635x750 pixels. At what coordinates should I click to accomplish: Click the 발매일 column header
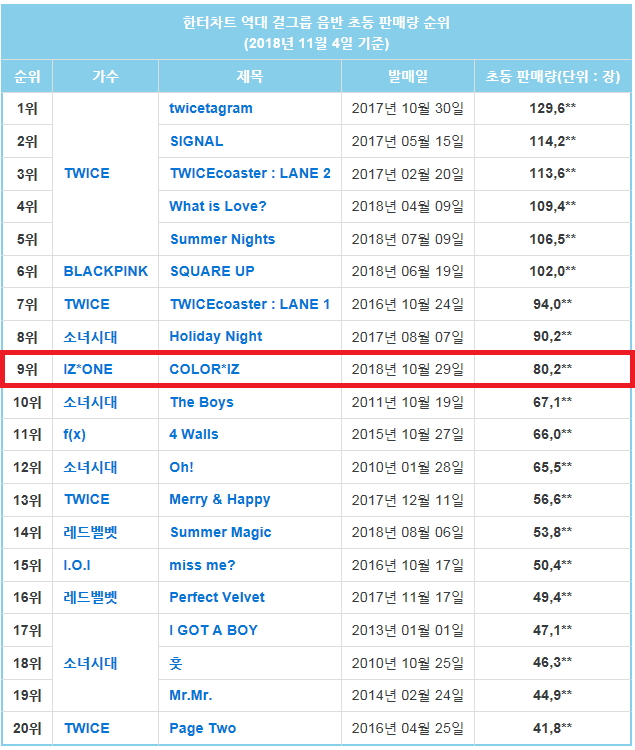(408, 76)
